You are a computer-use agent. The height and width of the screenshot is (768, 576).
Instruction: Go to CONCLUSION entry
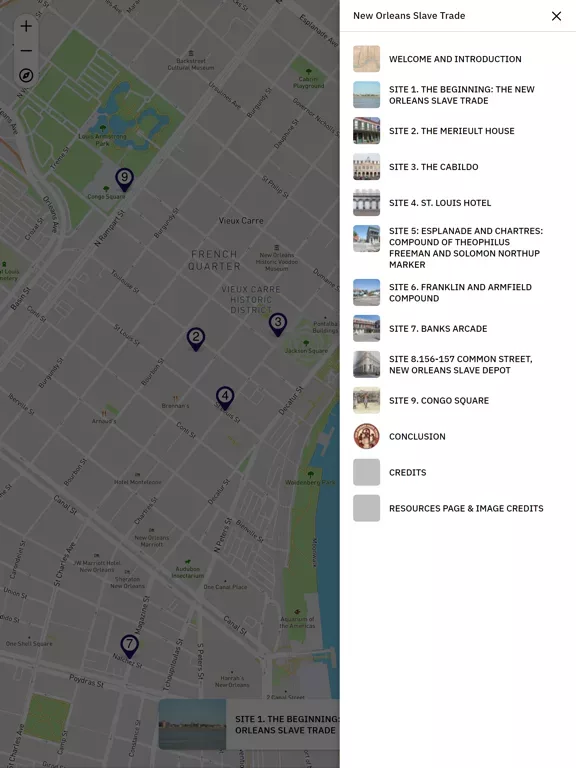coord(417,436)
